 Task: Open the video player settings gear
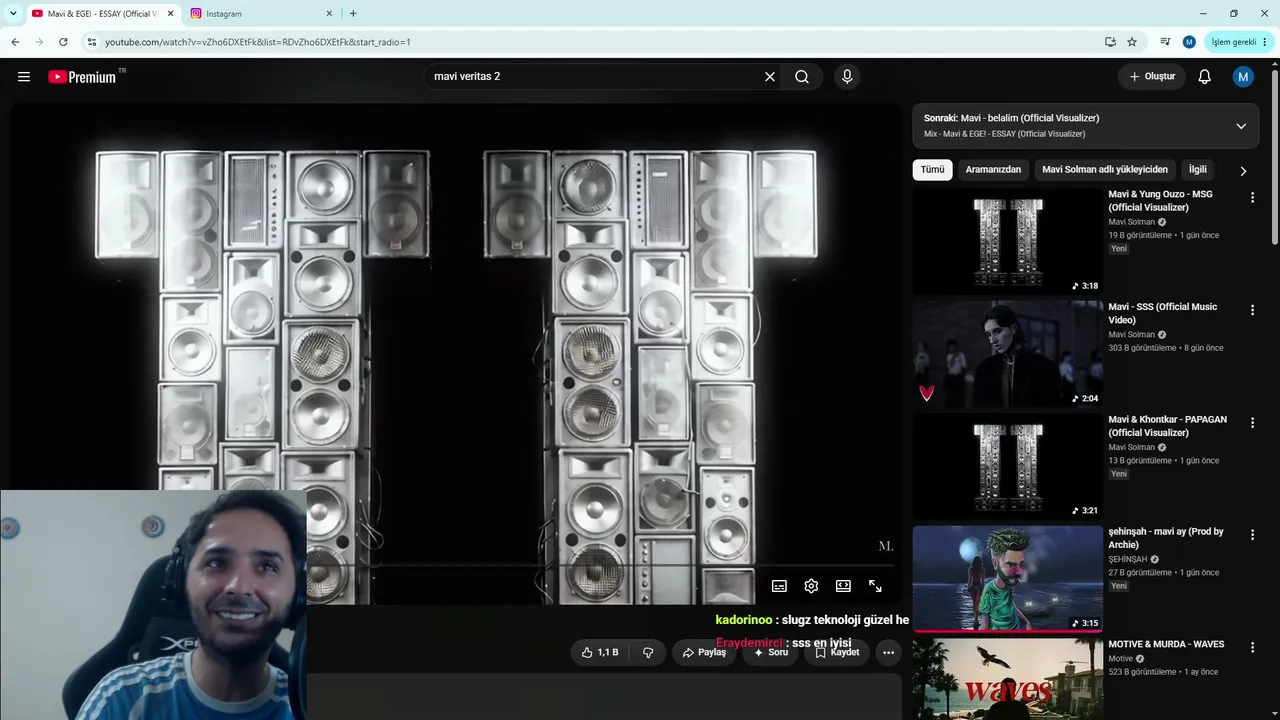[x=811, y=586]
